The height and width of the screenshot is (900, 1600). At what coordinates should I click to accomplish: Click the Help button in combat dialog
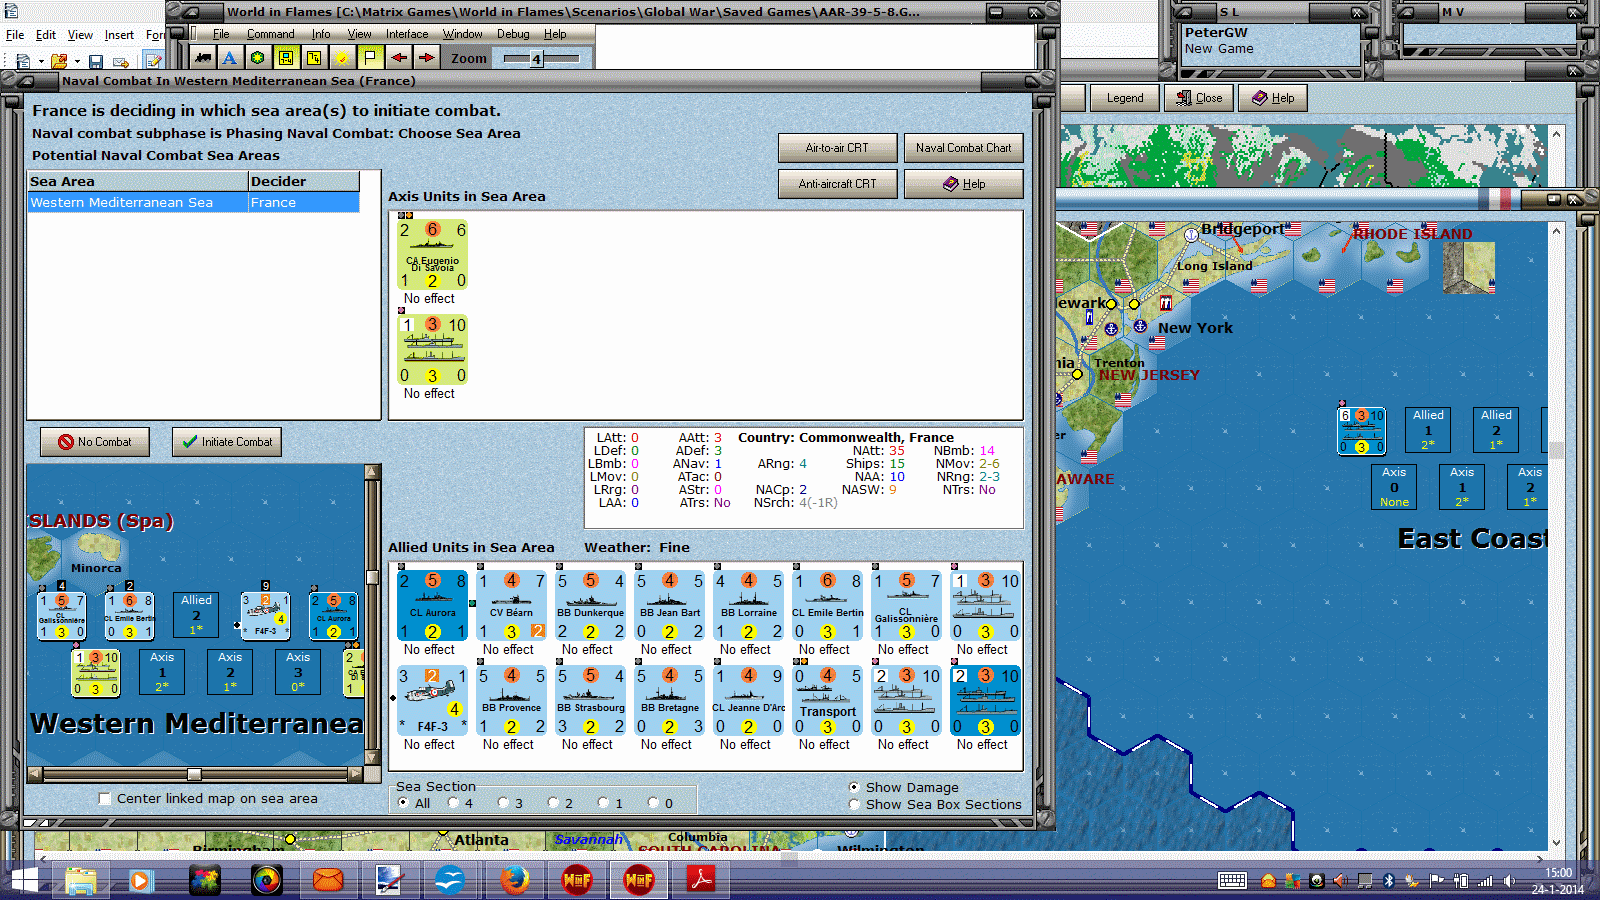click(964, 184)
